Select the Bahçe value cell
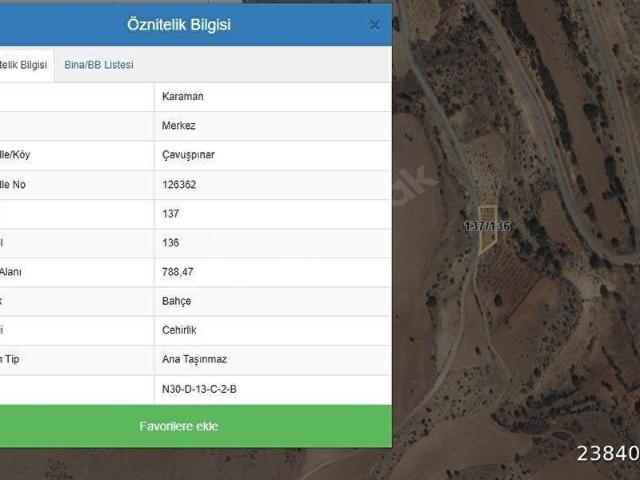The height and width of the screenshot is (480, 640). point(273,301)
